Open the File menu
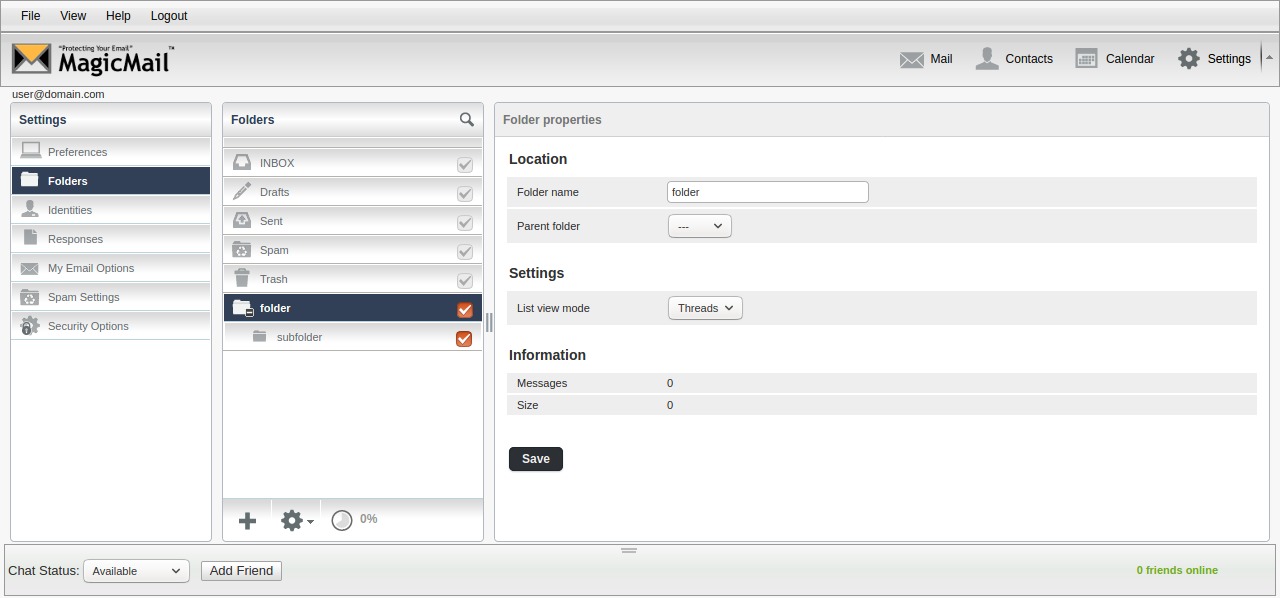1280x598 pixels. pyautogui.click(x=31, y=16)
